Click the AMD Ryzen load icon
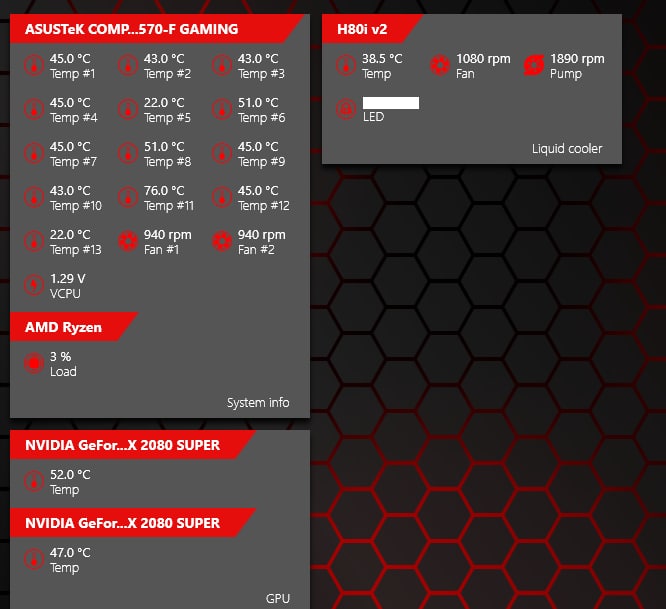Screen dimensions: 666x609 coord(34,363)
